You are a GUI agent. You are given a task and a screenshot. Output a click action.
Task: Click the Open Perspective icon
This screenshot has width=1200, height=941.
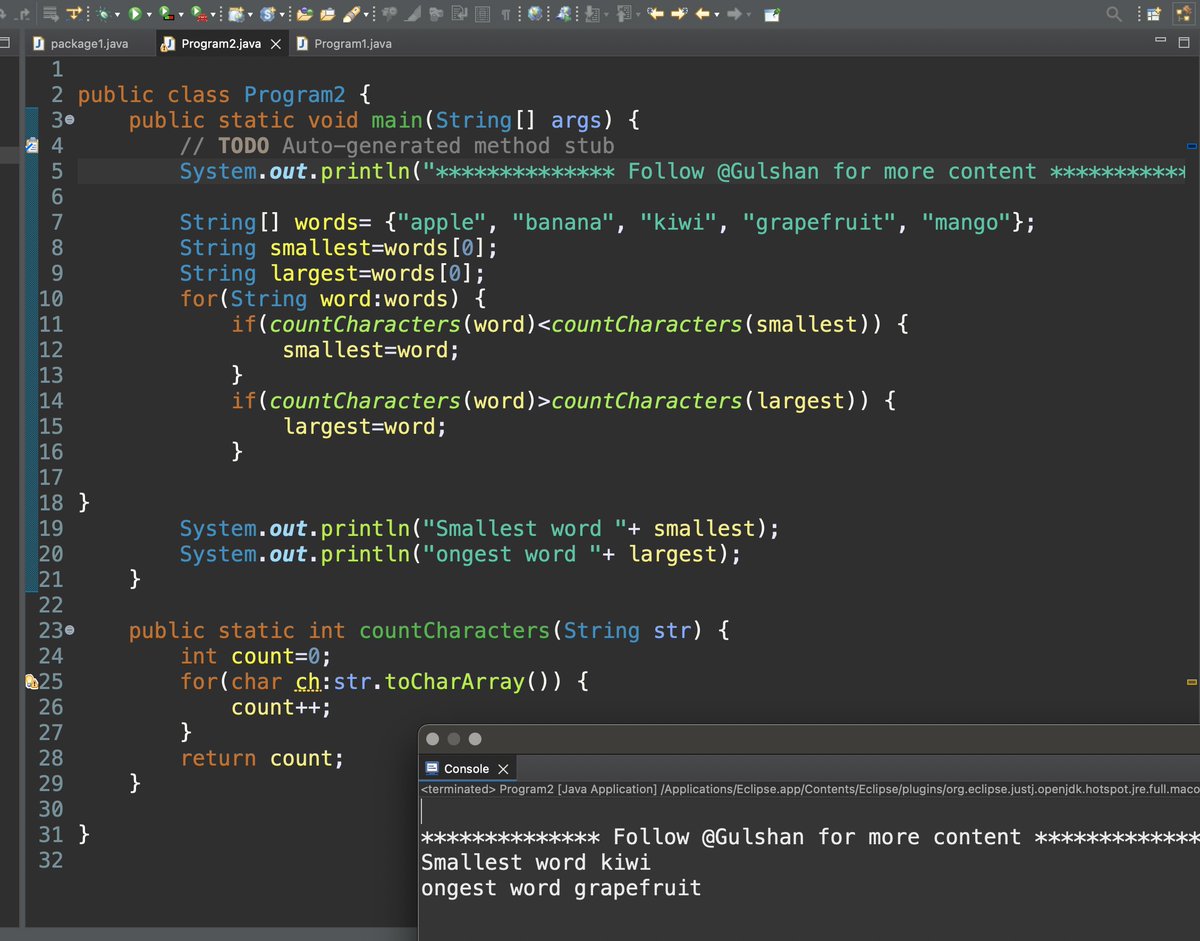[1154, 14]
